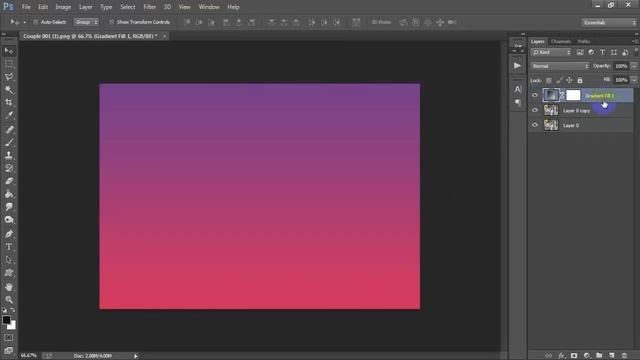This screenshot has width=640, height=360.
Task: Add a layer mask
Action: click(x=574, y=356)
